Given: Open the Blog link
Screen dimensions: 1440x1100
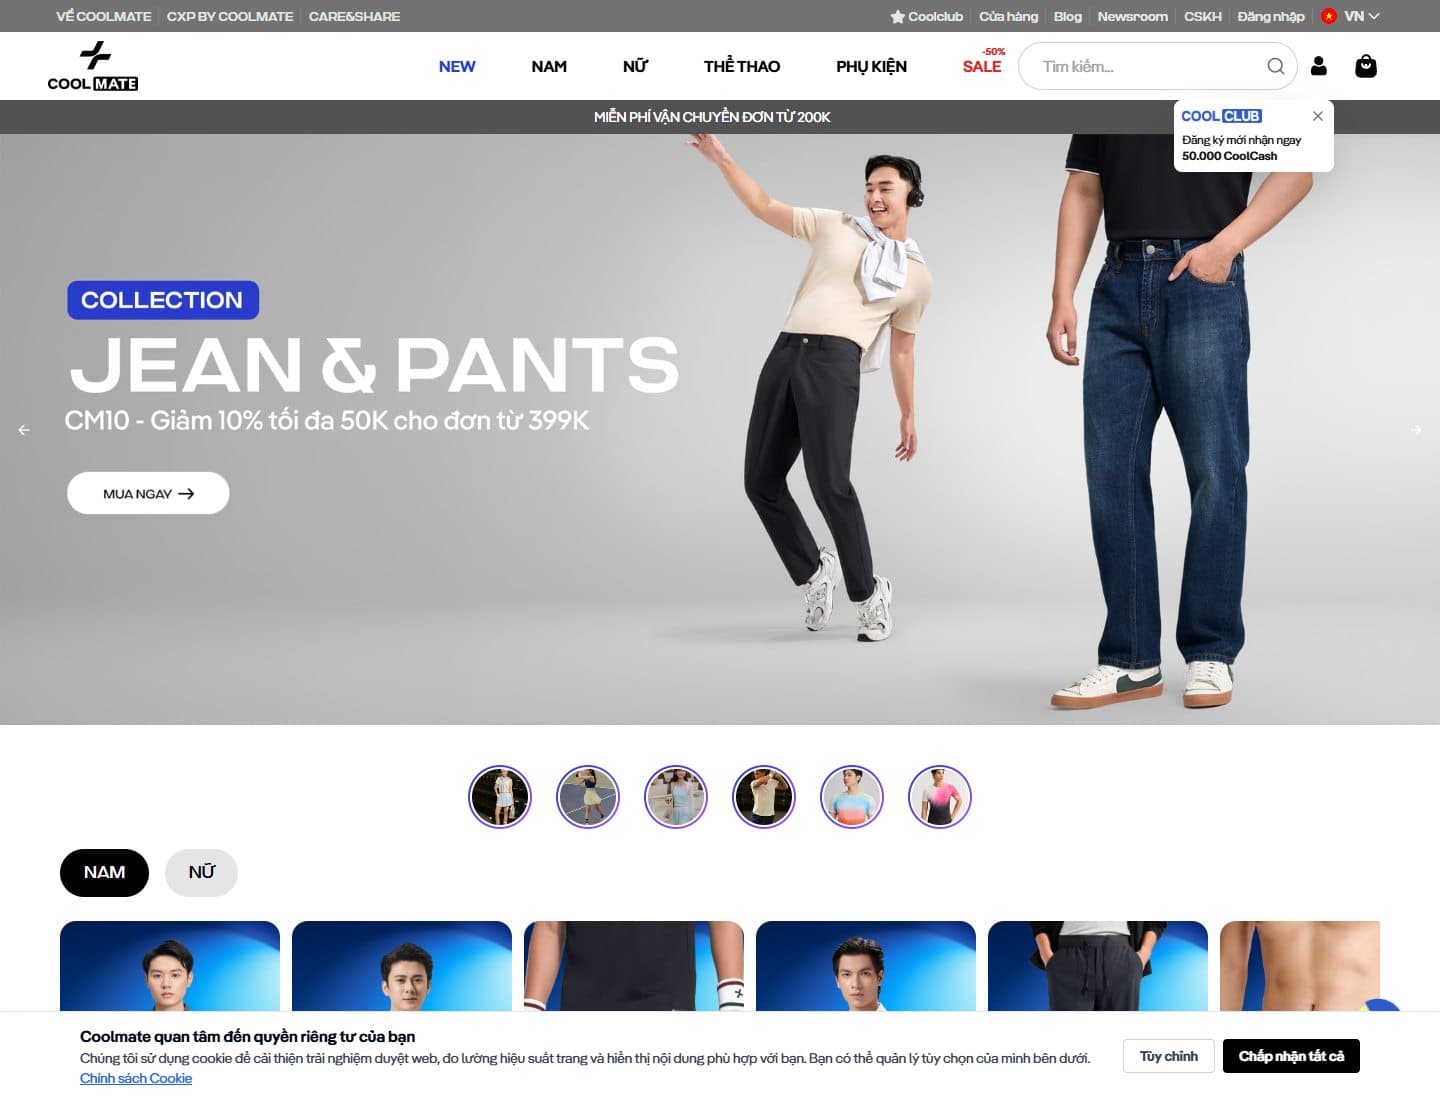Looking at the screenshot, I should (1068, 16).
